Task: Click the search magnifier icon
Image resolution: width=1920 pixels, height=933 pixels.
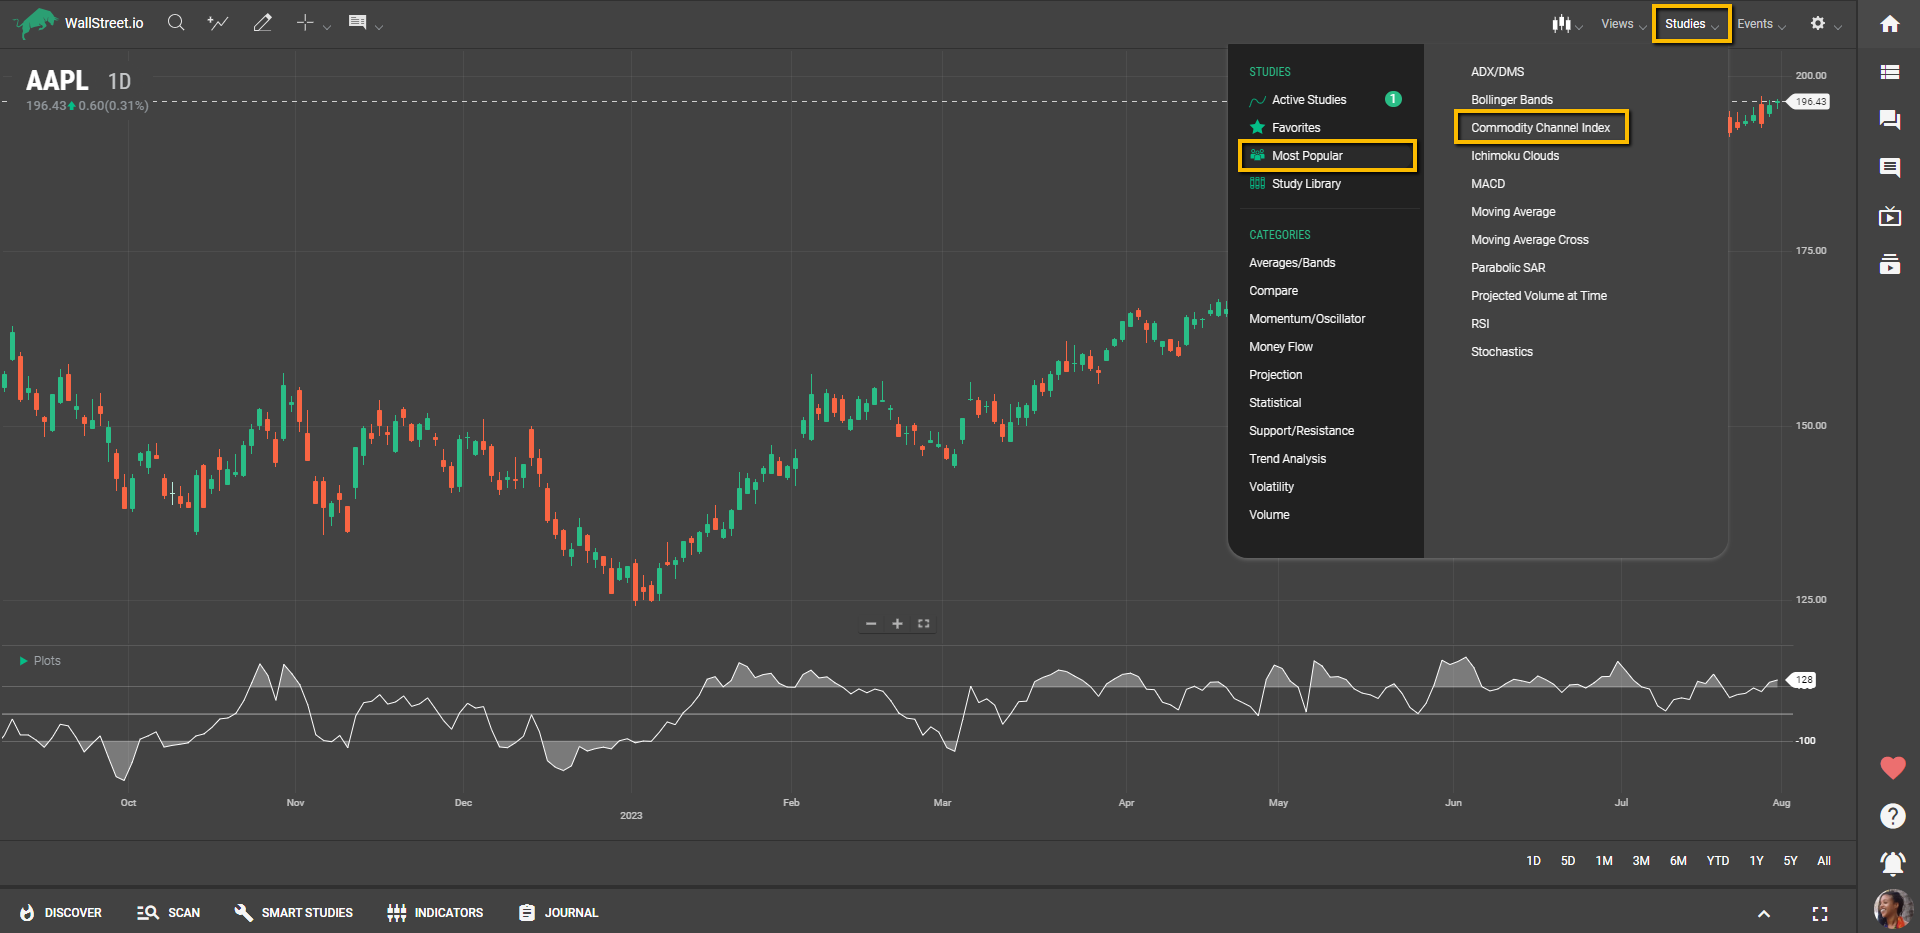Action: coord(176,23)
